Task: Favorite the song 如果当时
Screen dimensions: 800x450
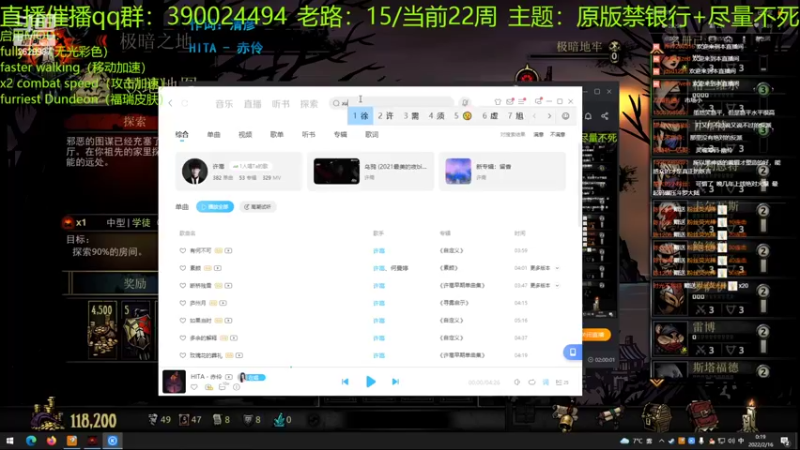Action: [183, 320]
